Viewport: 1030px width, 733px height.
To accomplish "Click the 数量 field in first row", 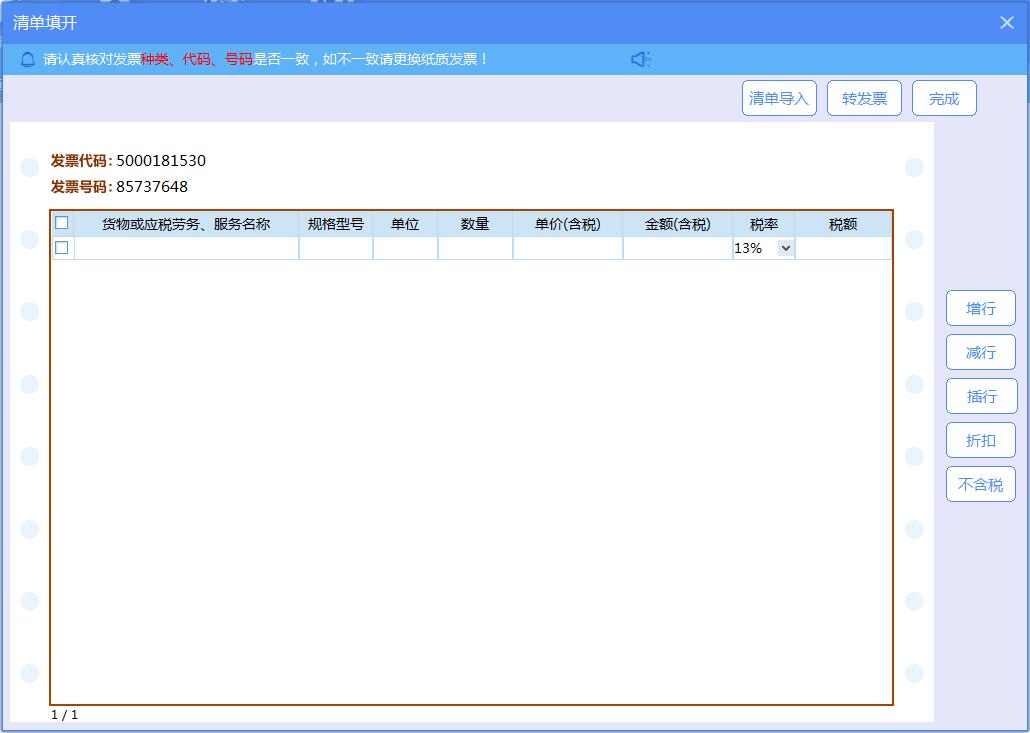I will pos(475,248).
